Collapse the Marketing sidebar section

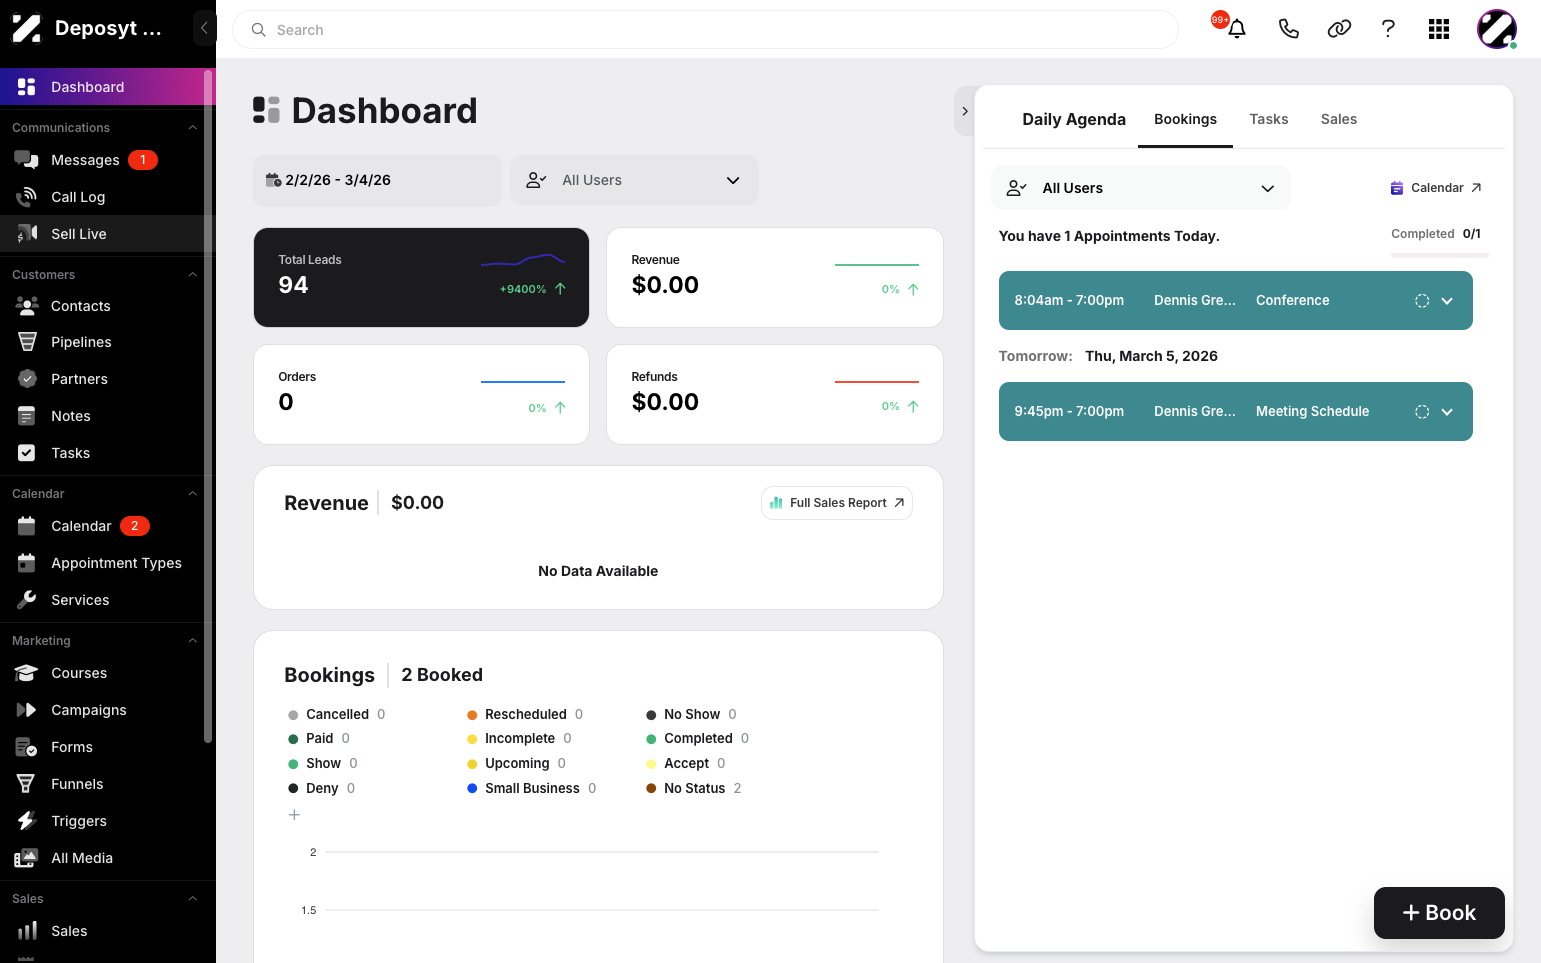click(192, 641)
